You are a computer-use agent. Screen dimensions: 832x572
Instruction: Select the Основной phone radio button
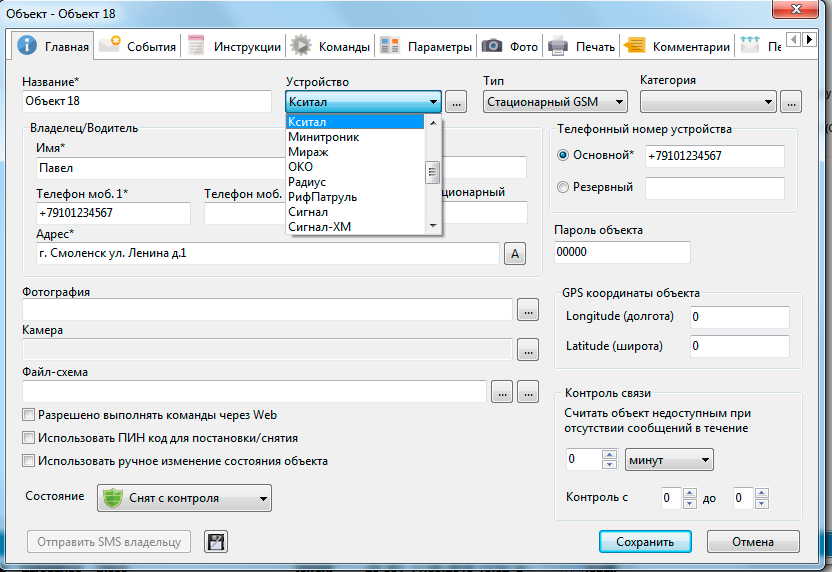563,155
